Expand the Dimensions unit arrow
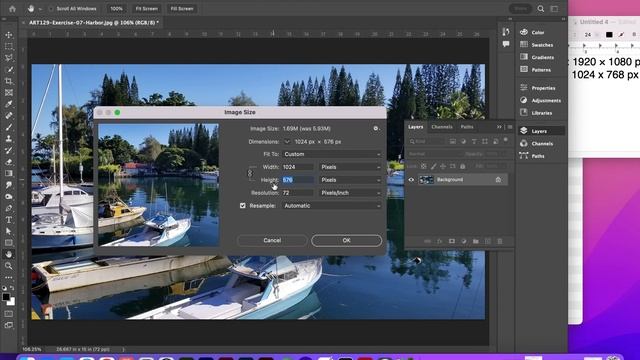This screenshot has width=640, height=360. (287, 142)
